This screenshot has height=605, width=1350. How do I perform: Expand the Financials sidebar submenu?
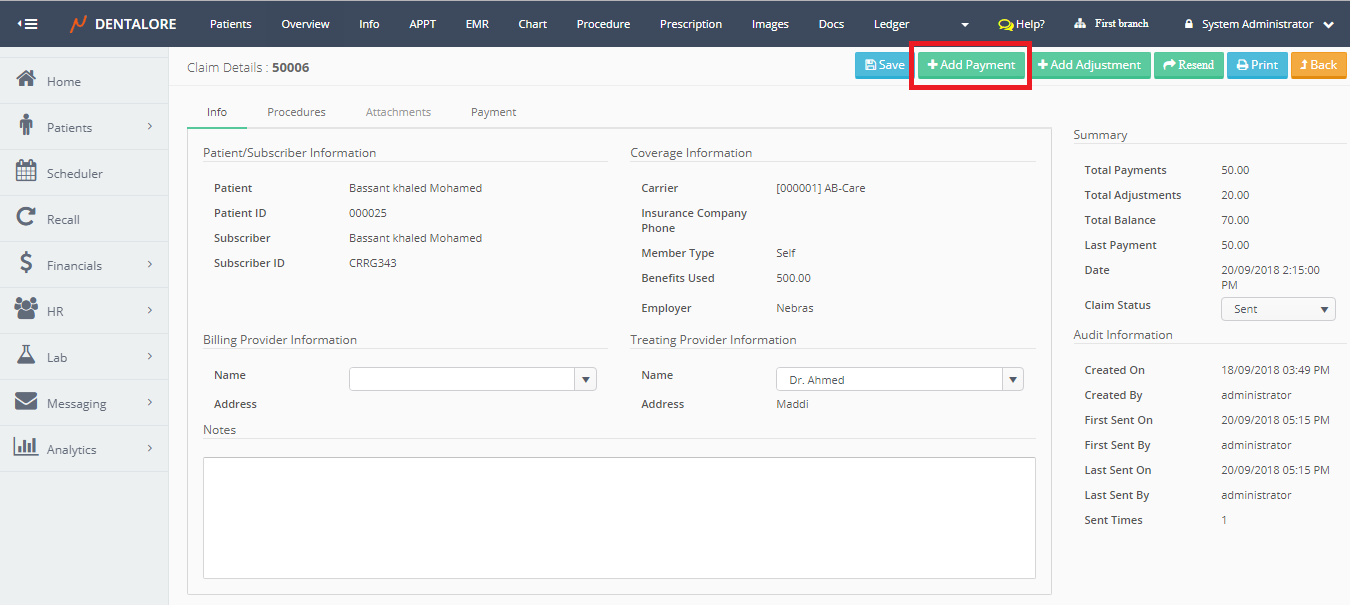coord(150,265)
